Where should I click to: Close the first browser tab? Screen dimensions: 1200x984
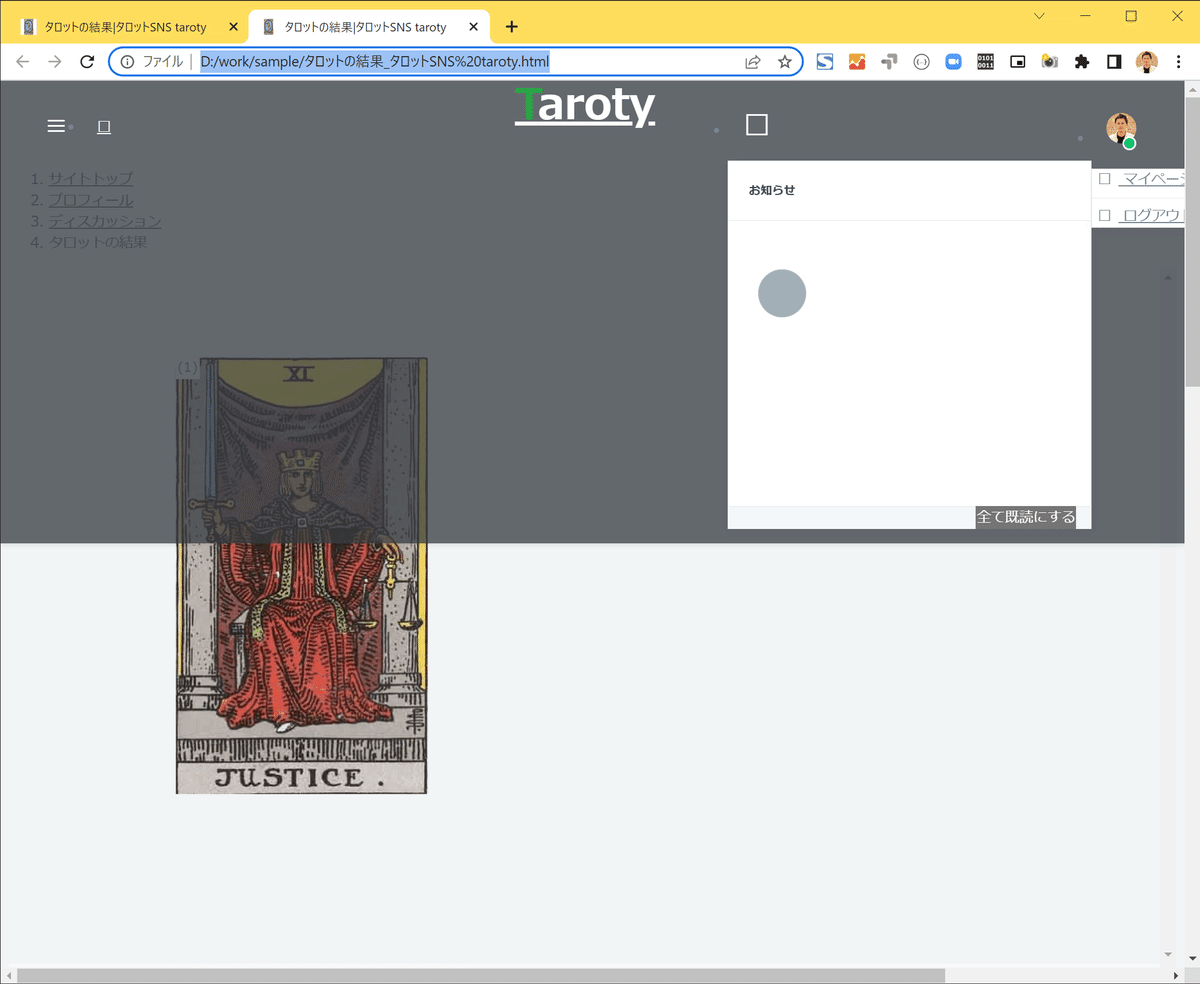(233, 27)
